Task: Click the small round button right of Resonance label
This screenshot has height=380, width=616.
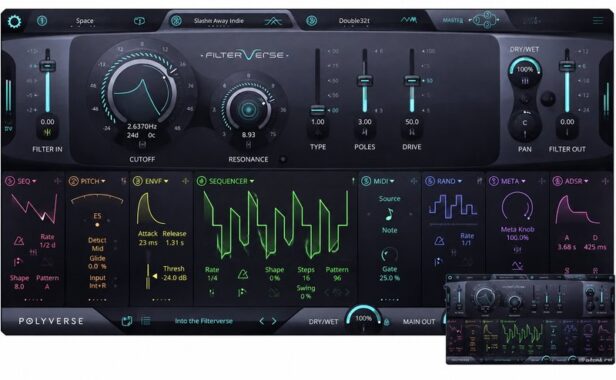Action: click(282, 159)
